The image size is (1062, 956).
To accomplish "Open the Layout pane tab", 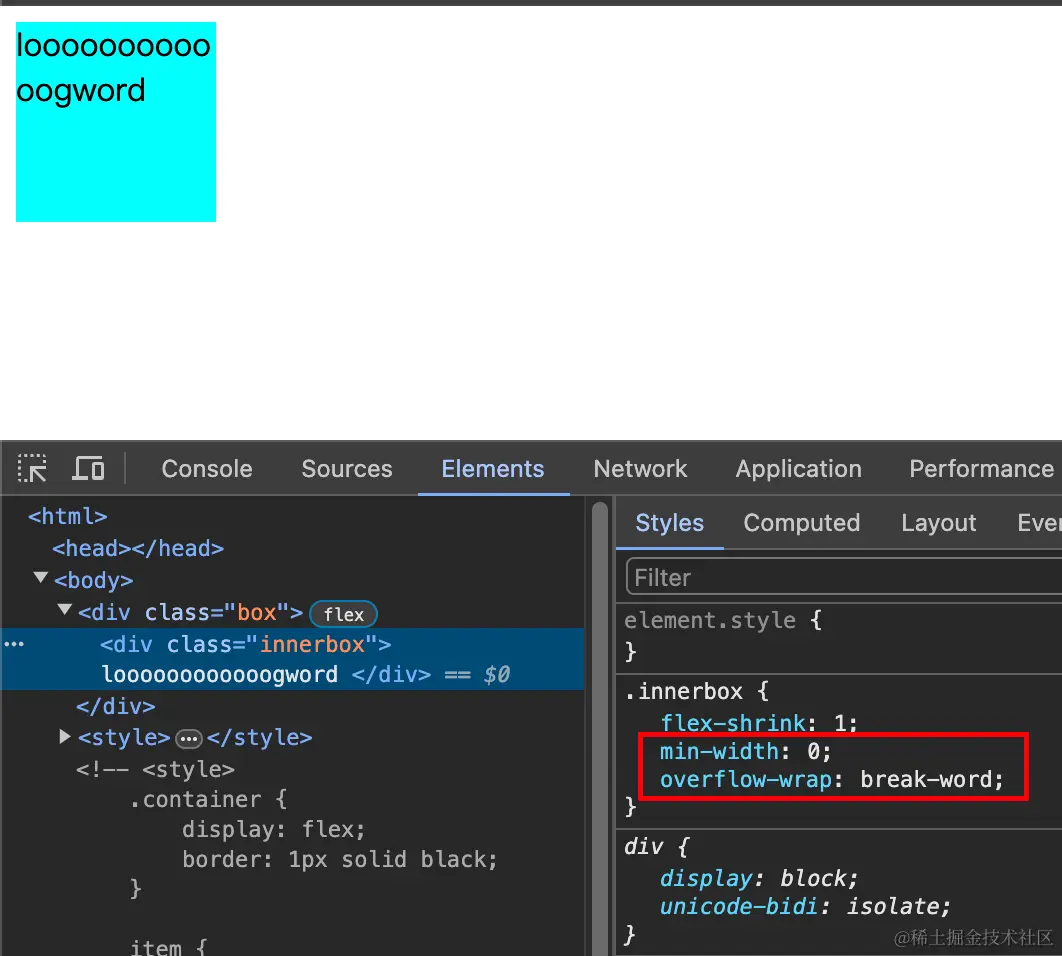I will [x=938, y=523].
